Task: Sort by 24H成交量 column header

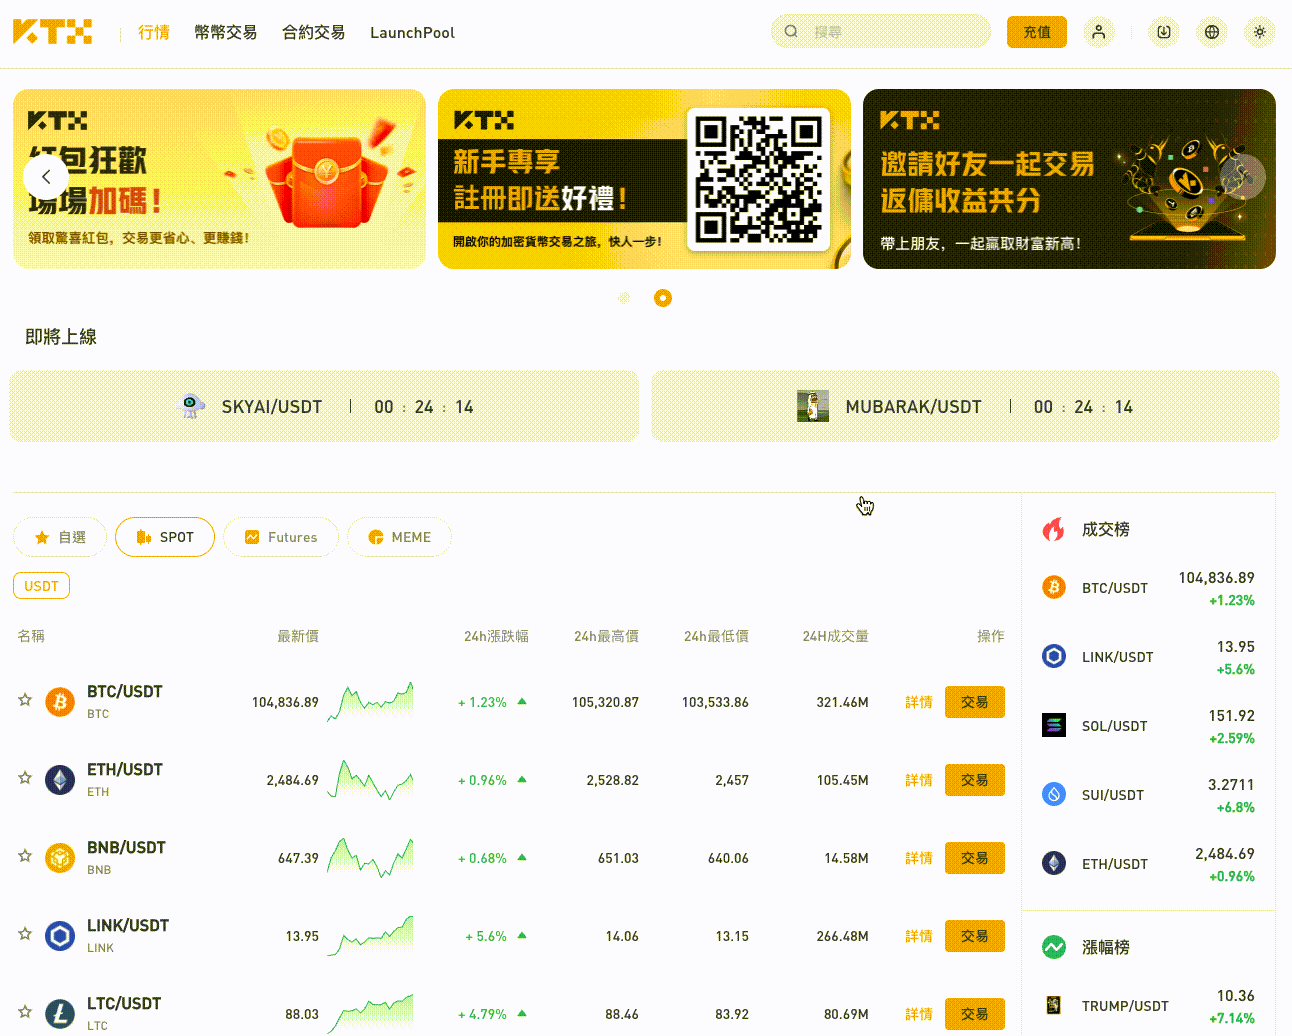Action: pyautogui.click(x=835, y=636)
